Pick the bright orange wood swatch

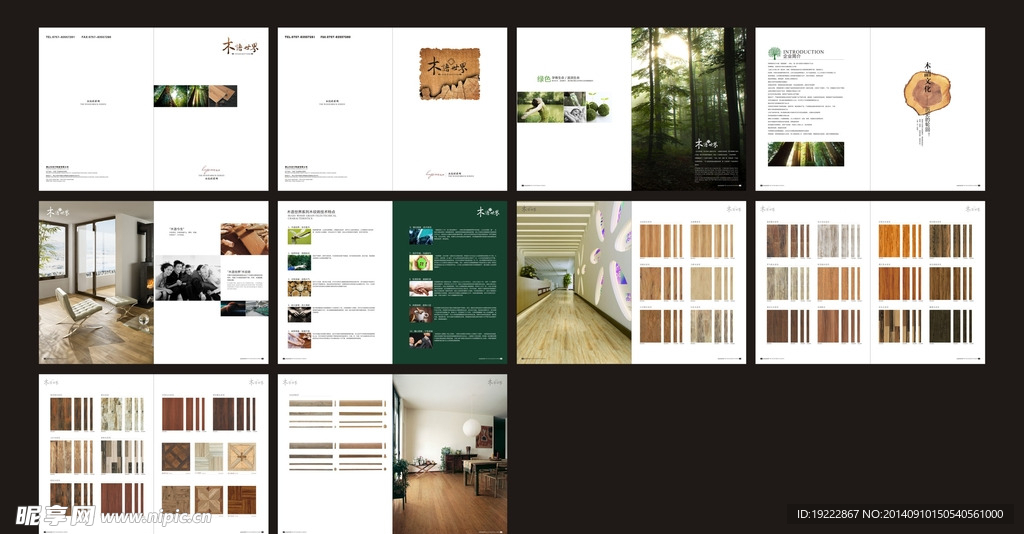(889, 241)
